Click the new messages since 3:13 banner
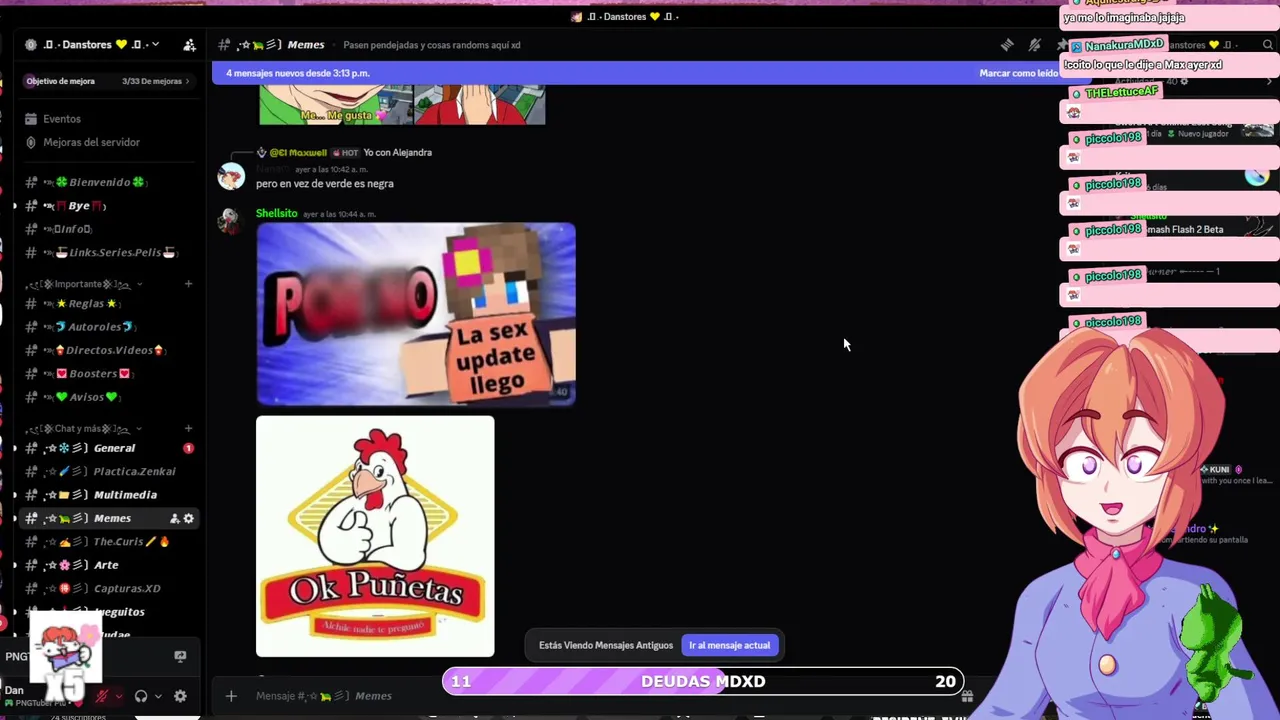 (x=297, y=73)
